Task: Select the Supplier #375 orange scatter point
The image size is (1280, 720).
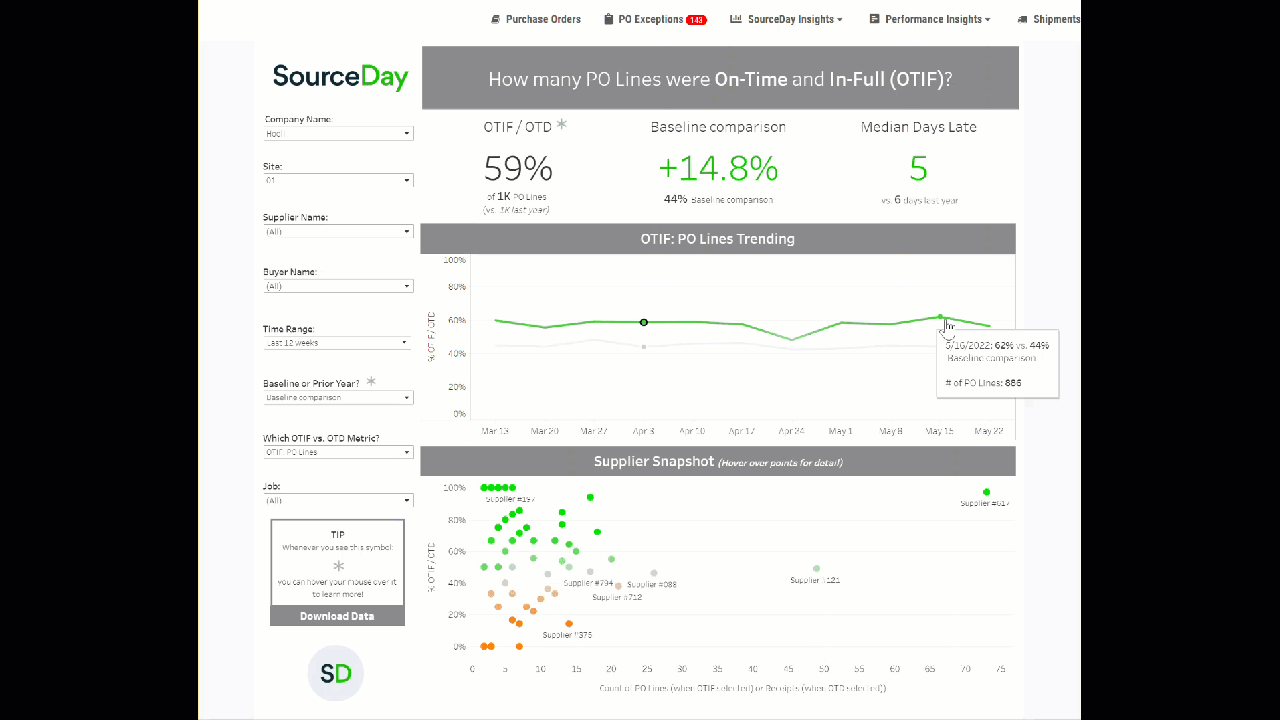Action: (569, 623)
